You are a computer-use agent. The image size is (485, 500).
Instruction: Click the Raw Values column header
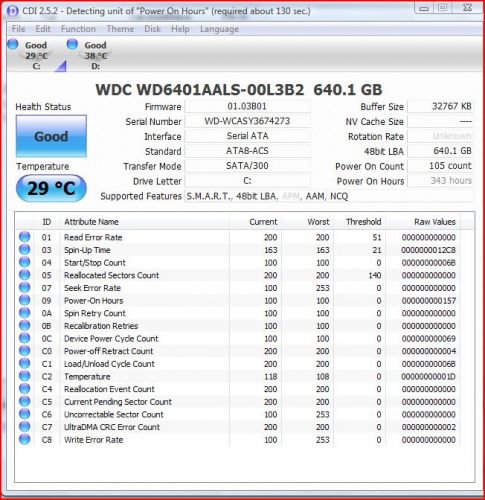tap(422, 222)
